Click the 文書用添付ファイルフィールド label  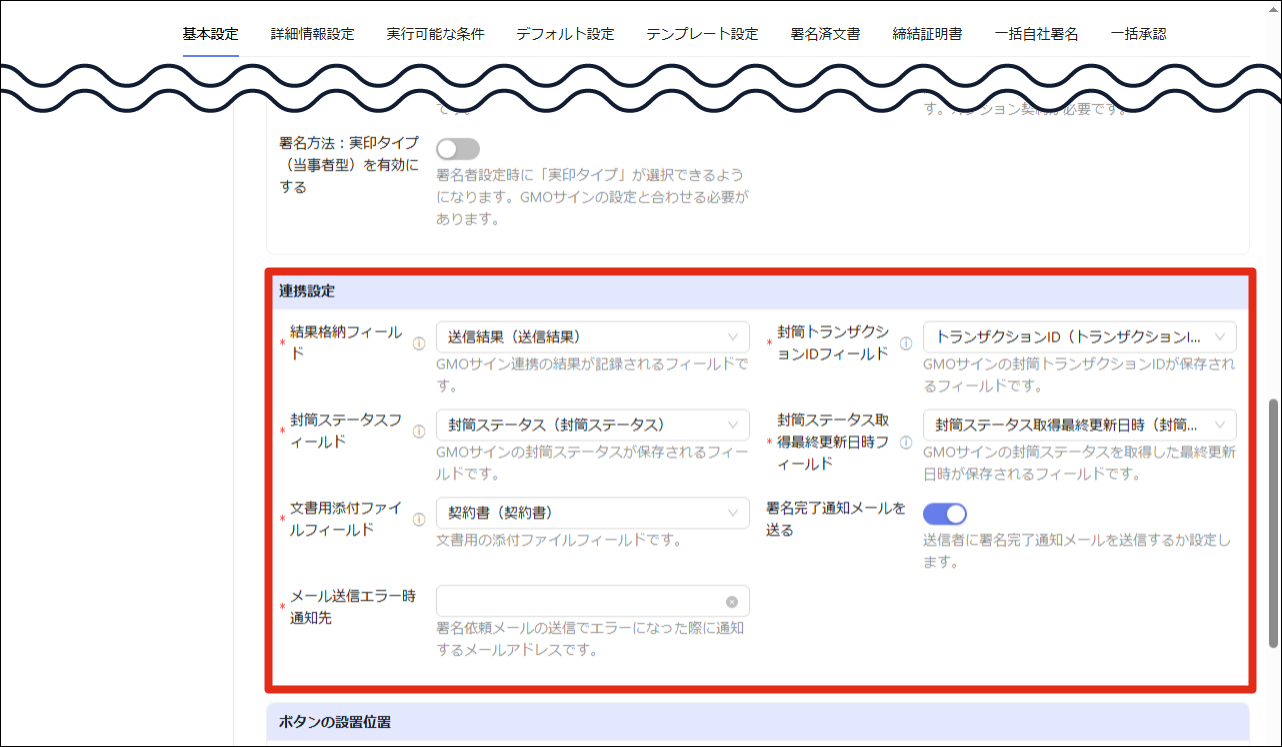[346, 519]
